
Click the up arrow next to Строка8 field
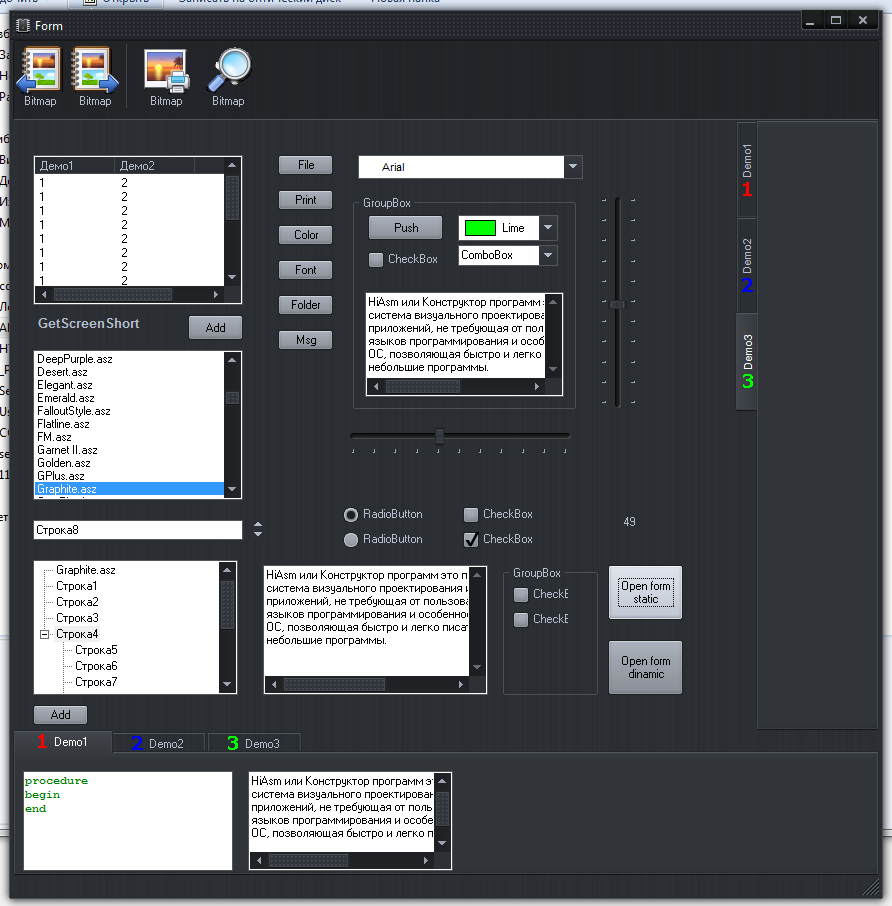[x=258, y=524]
